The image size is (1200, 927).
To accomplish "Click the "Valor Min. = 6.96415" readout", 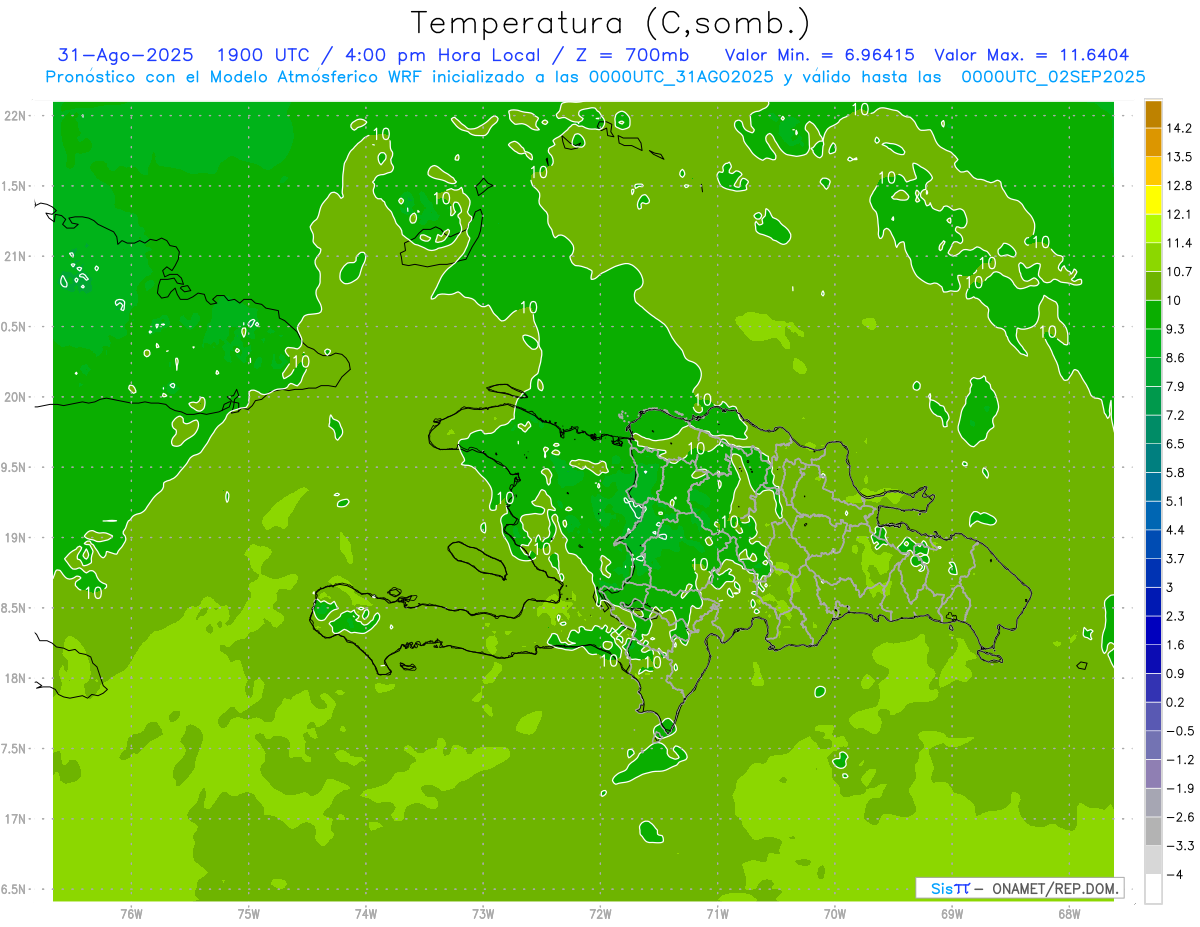I will [820, 54].
